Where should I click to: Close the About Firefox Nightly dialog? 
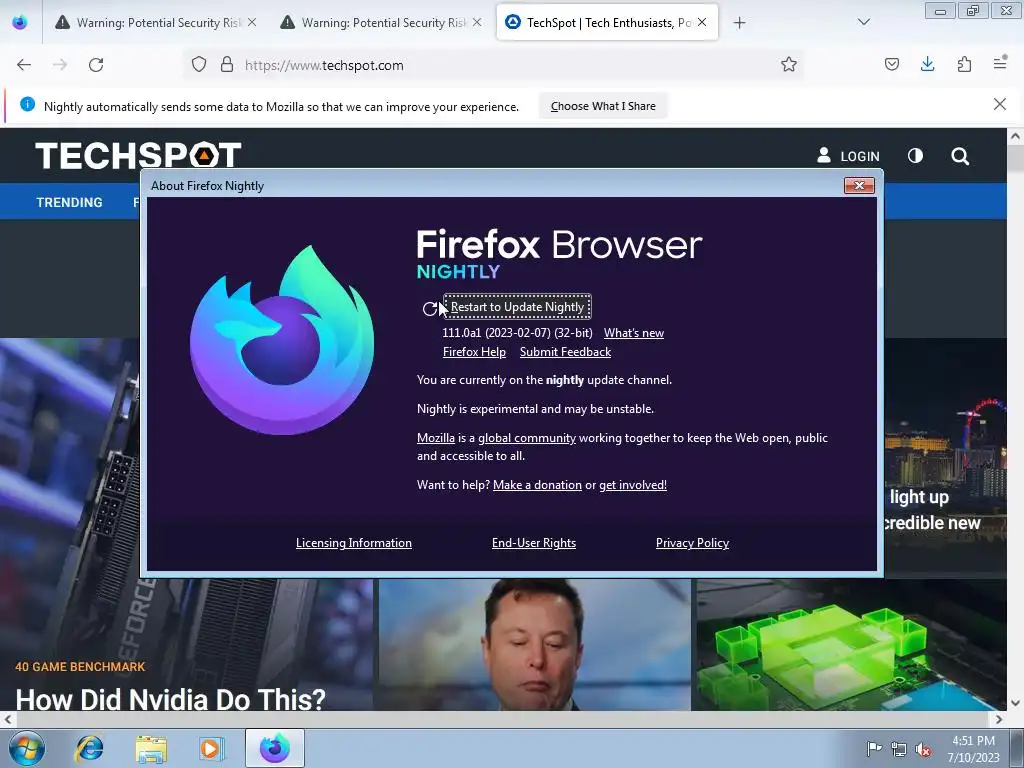tap(859, 185)
